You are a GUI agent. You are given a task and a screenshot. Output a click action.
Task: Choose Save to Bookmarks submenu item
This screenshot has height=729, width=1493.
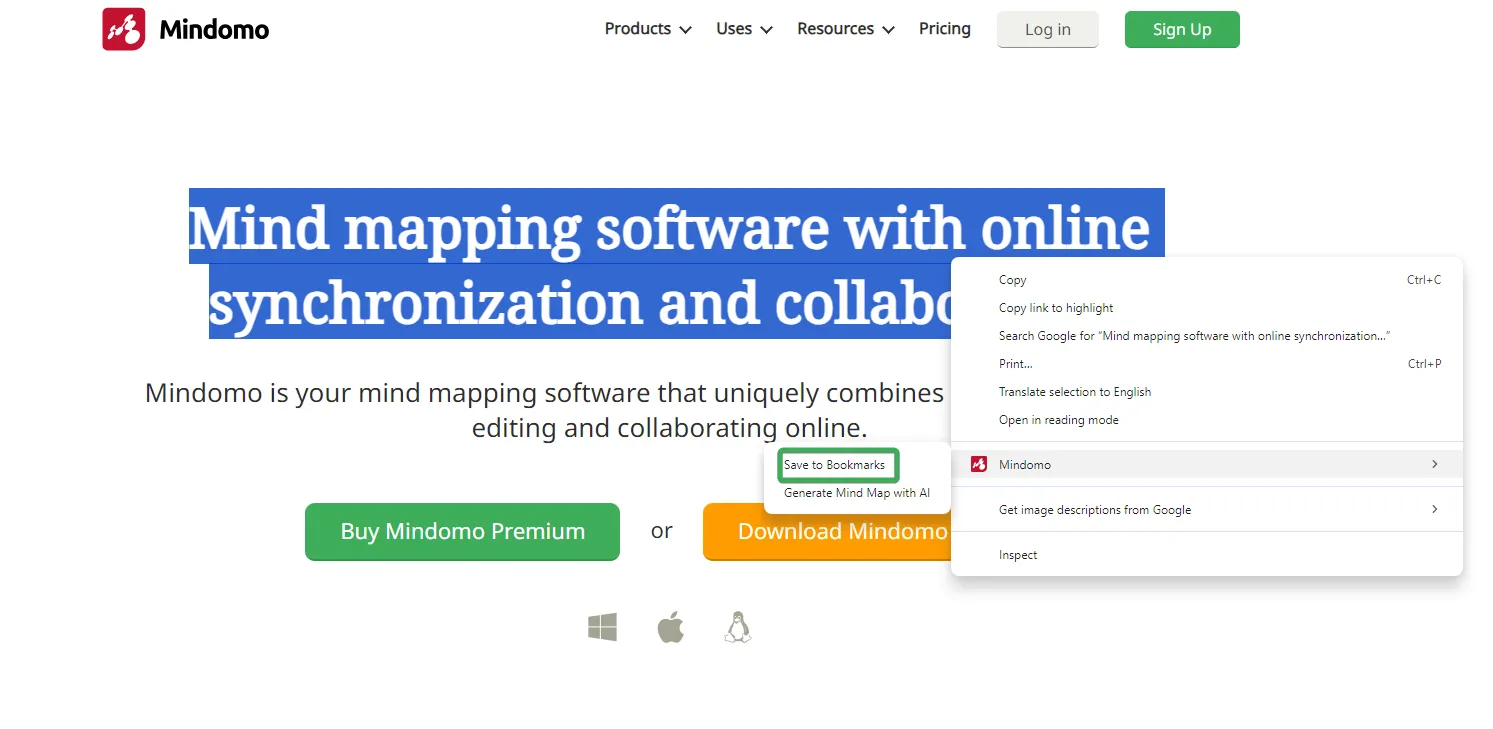point(838,465)
